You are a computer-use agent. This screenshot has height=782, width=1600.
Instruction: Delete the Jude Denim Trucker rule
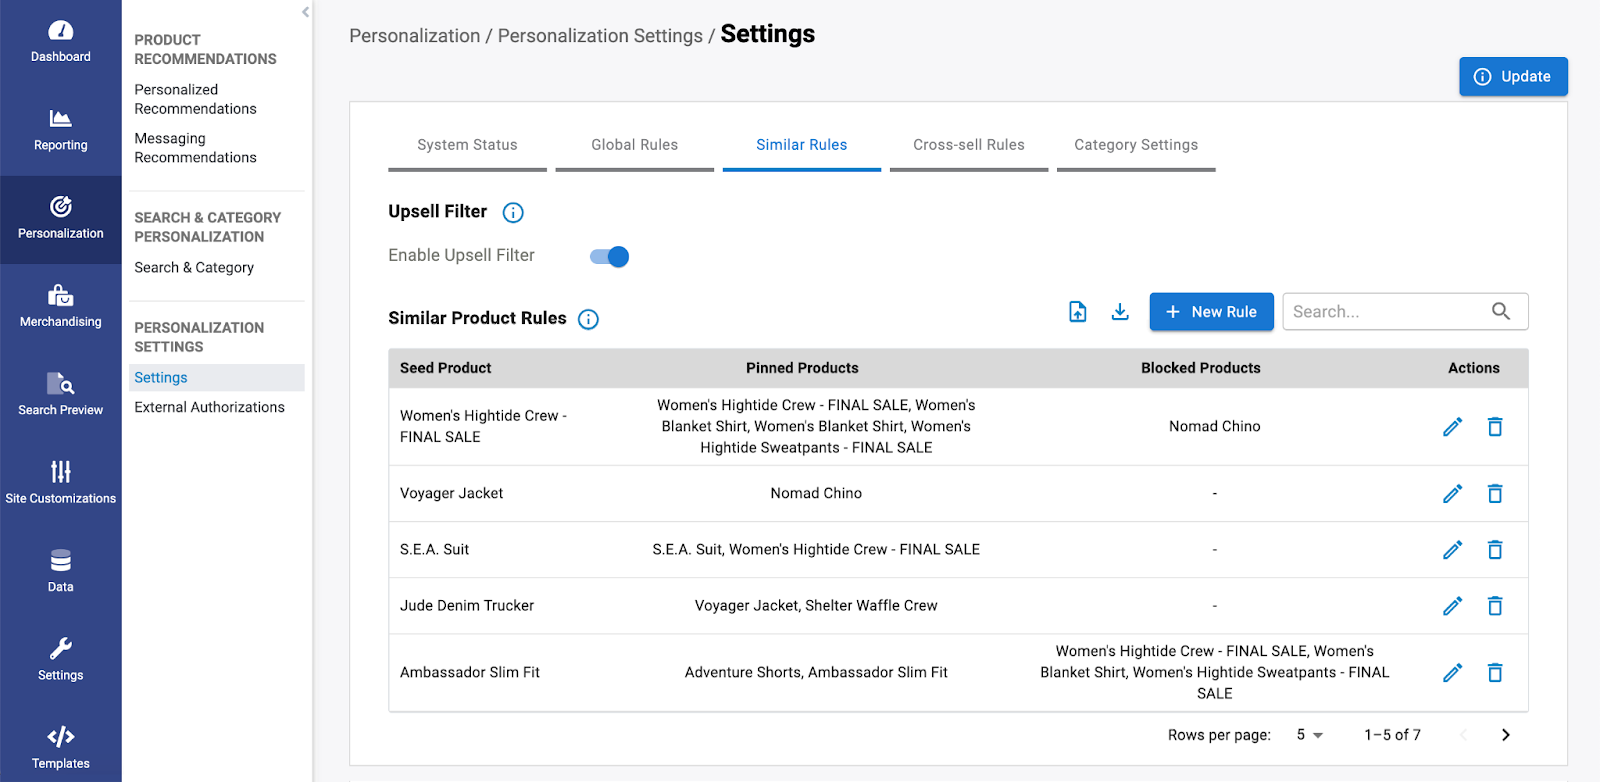(1495, 606)
